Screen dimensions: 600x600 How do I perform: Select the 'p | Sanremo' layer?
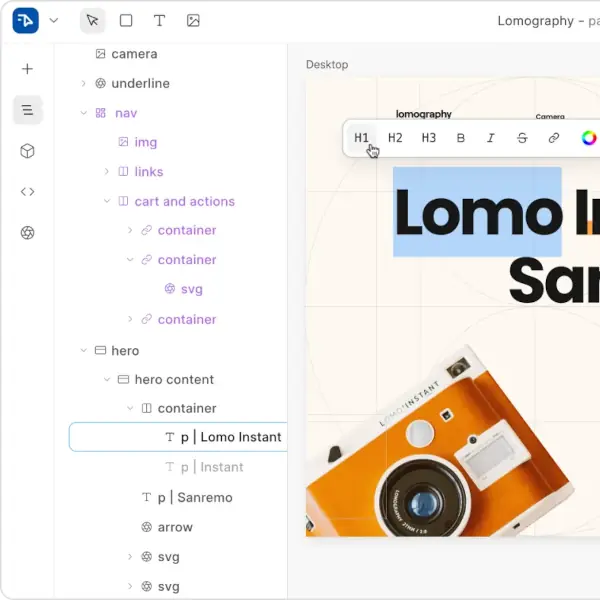(195, 497)
